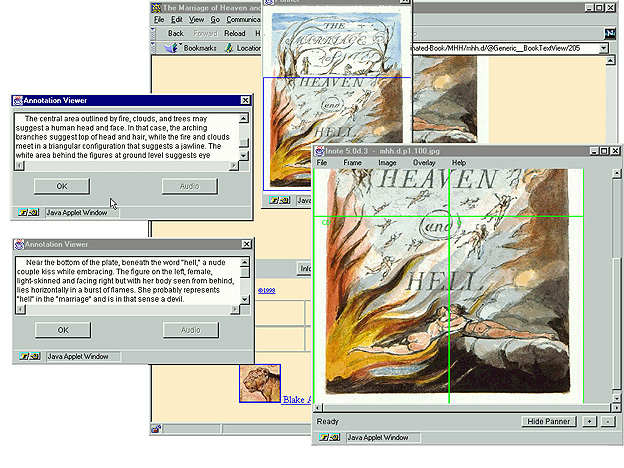Click the plus zoom-in button in Inote
Screen dimensions: 624x468
(x=589, y=421)
